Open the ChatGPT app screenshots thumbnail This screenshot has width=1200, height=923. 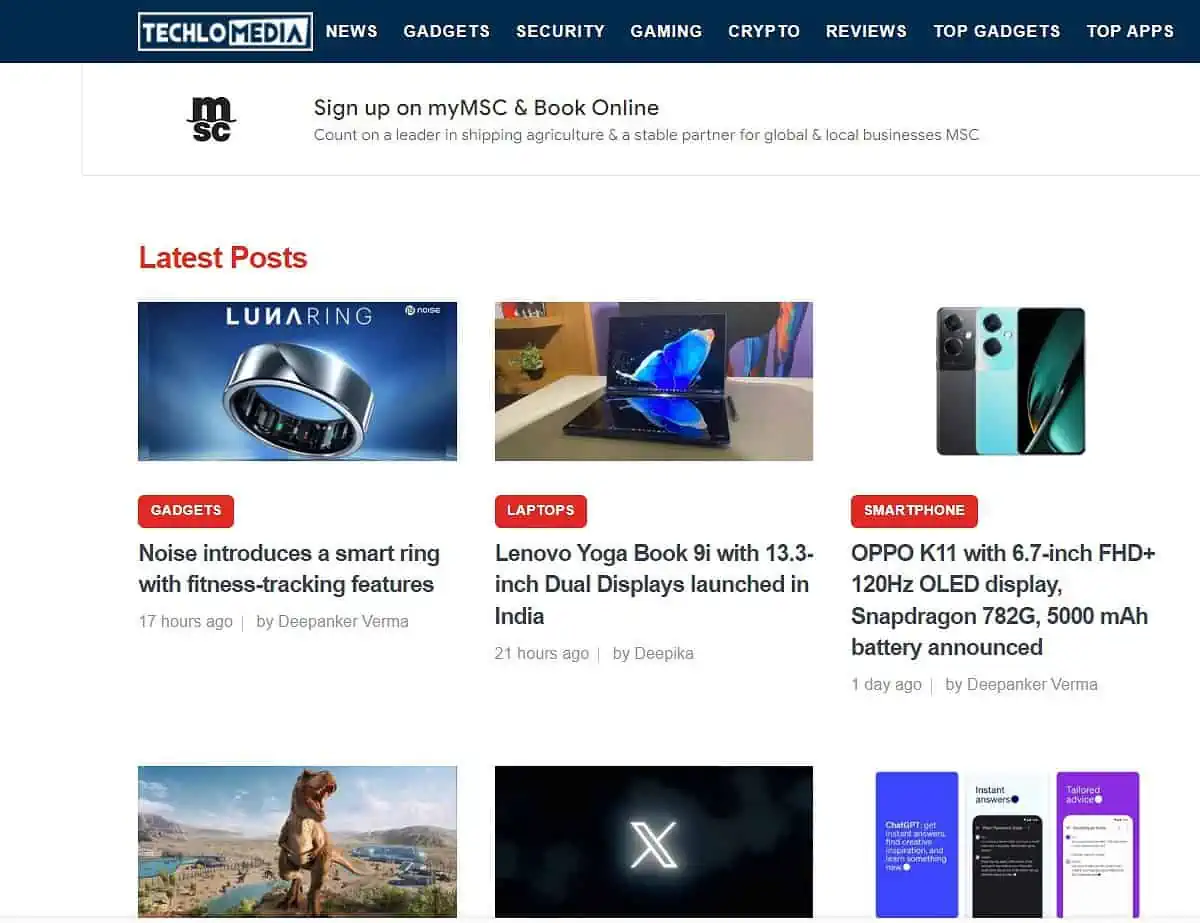tap(1008, 844)
